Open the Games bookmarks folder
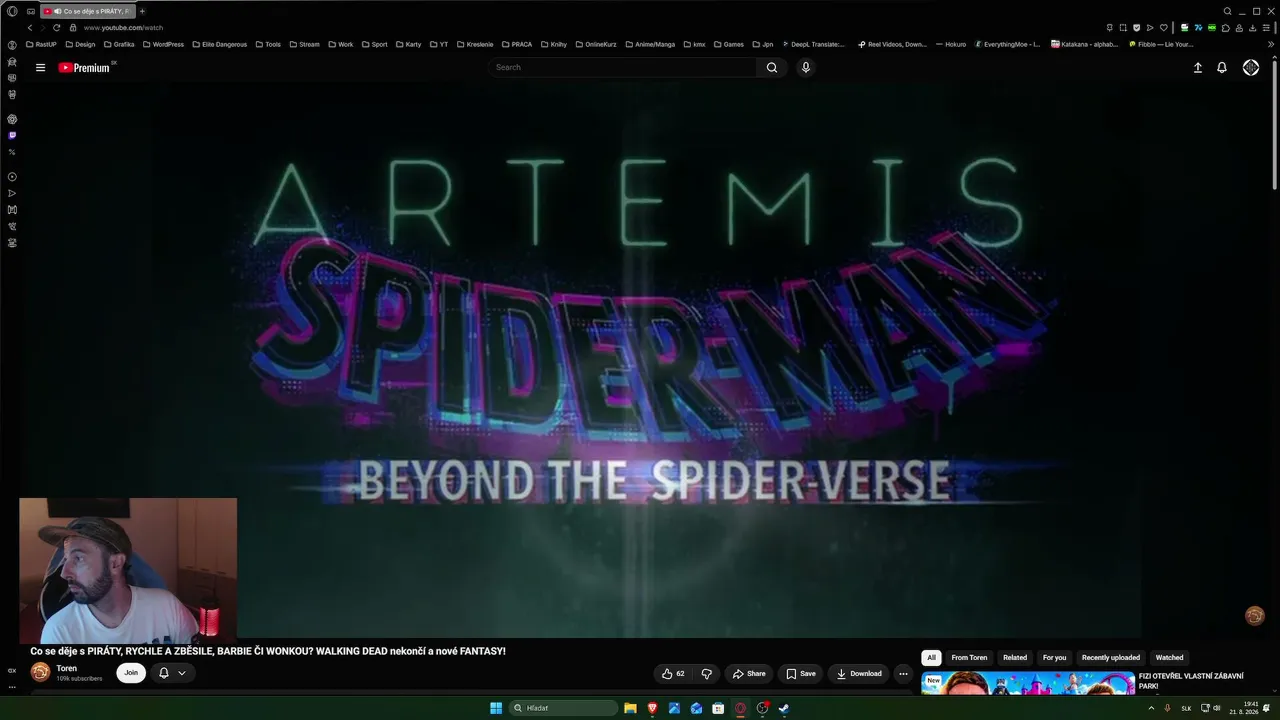This screenshot has width=1280, height=720. point(728,44)
